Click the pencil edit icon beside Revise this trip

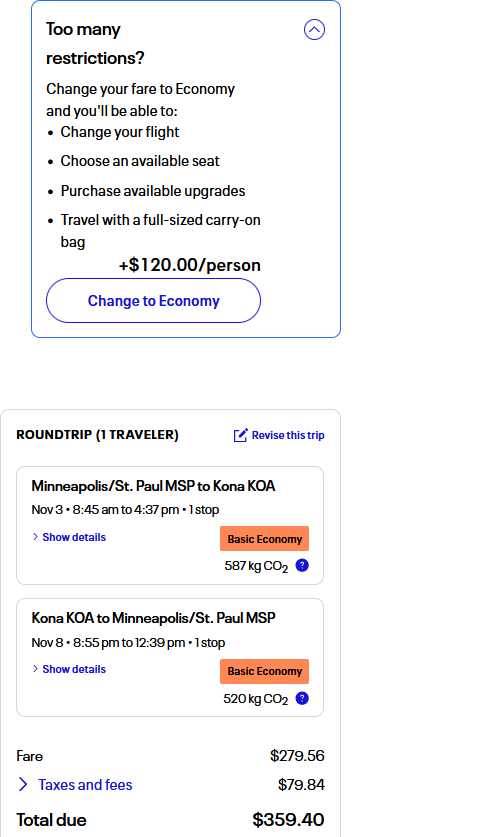241,435
